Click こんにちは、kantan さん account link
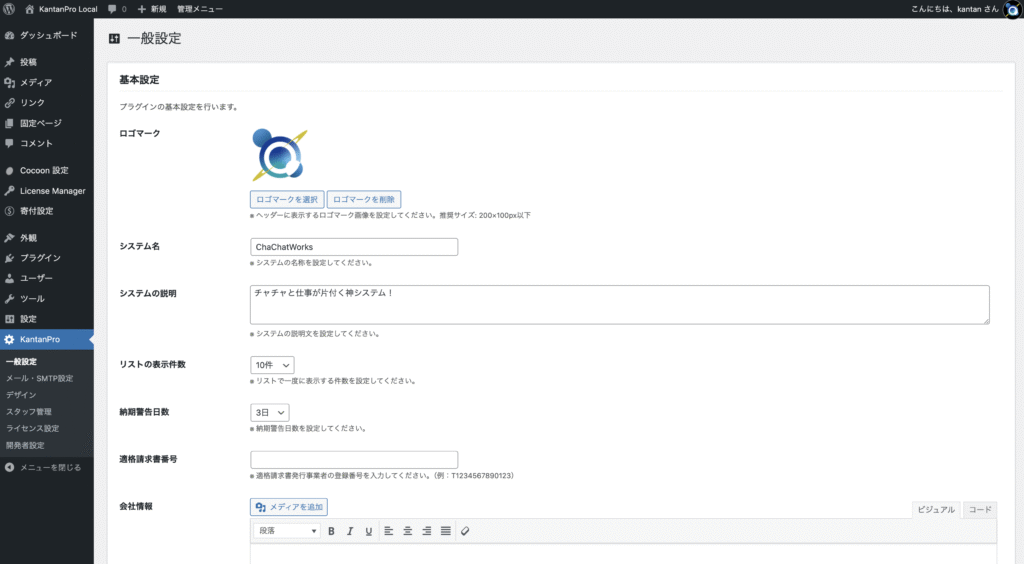 (x=954, y=9)
